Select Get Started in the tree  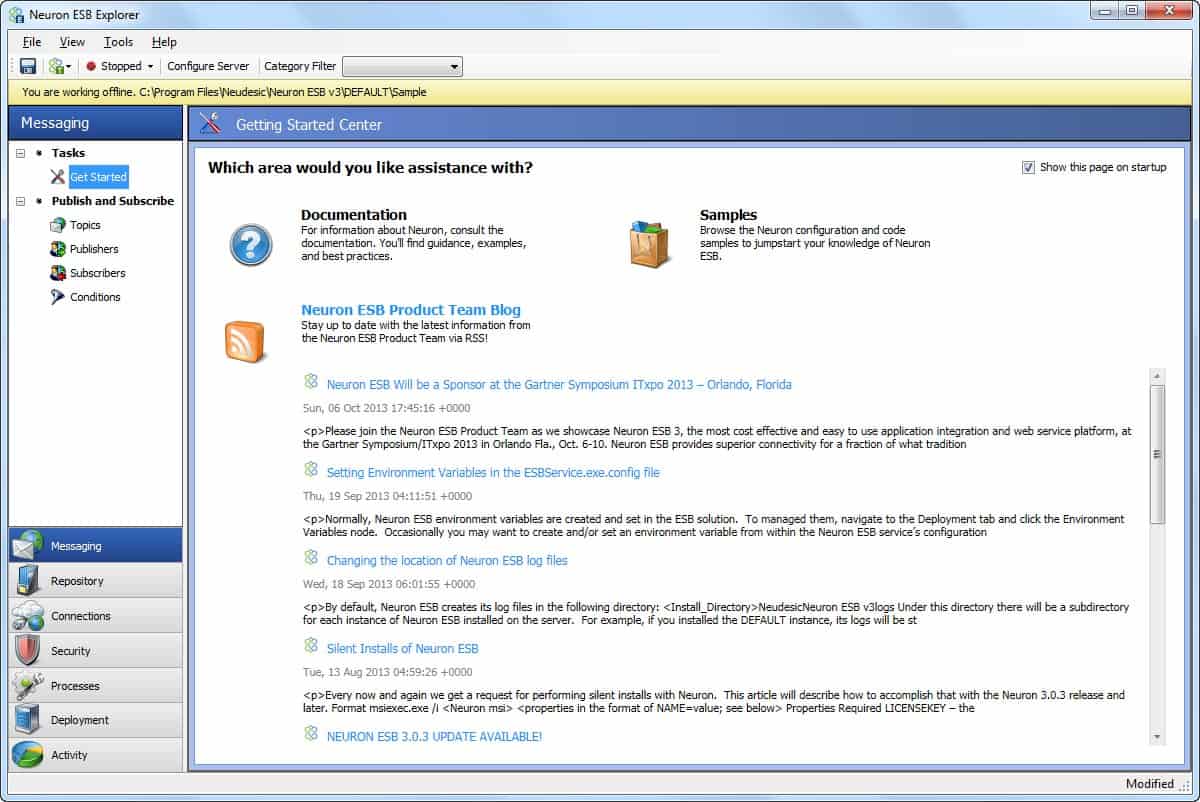point(98,177)
